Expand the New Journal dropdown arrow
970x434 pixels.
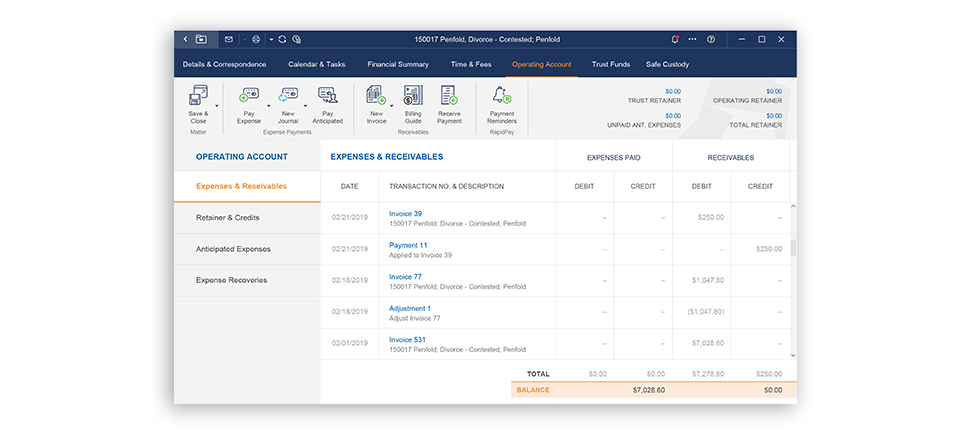pos(305,106)
